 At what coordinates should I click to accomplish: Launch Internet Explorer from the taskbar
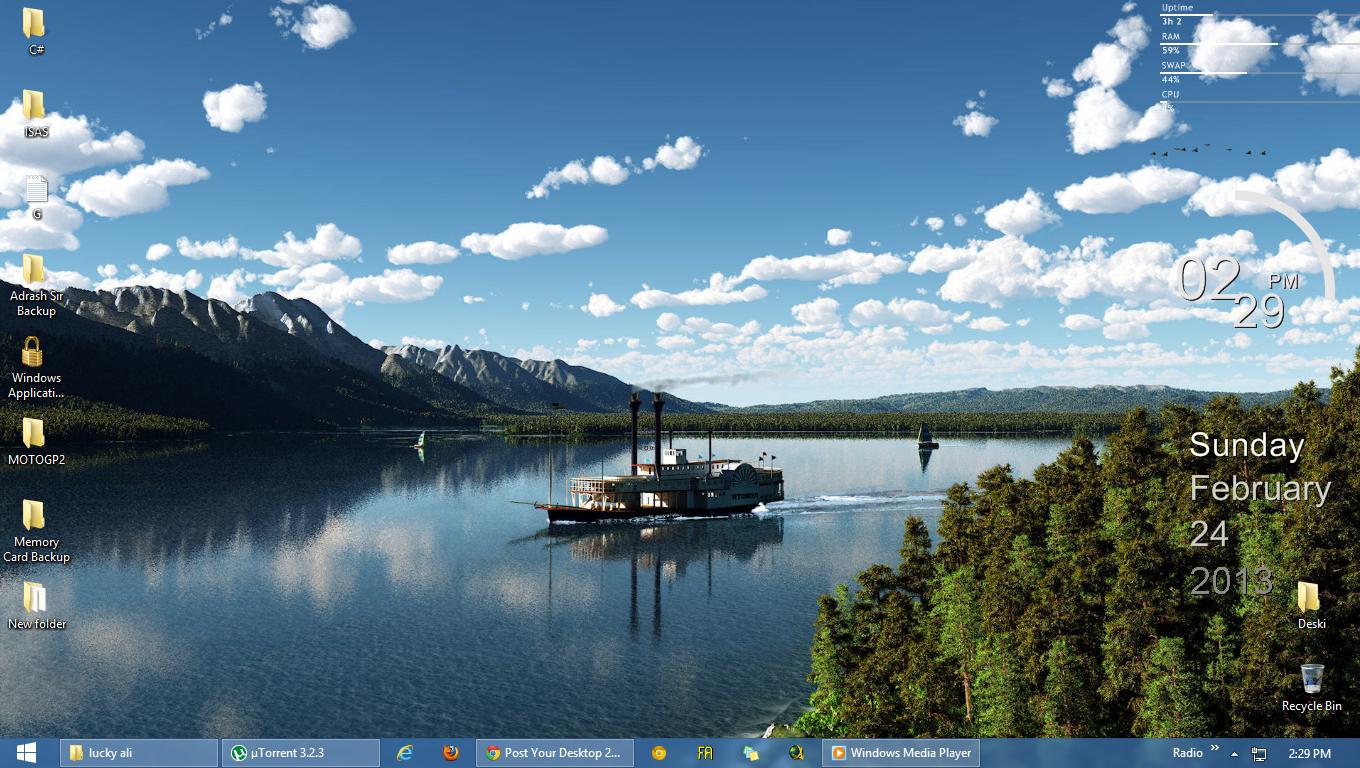click(405, 753)
